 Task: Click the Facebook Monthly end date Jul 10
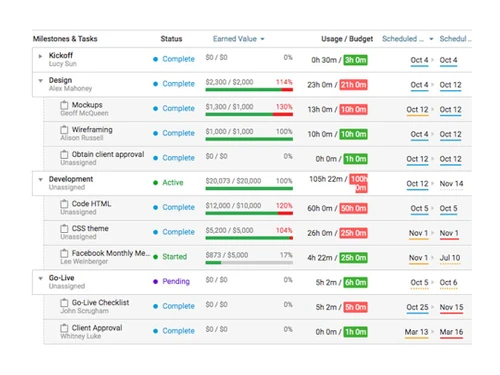(x=450, y=258)
